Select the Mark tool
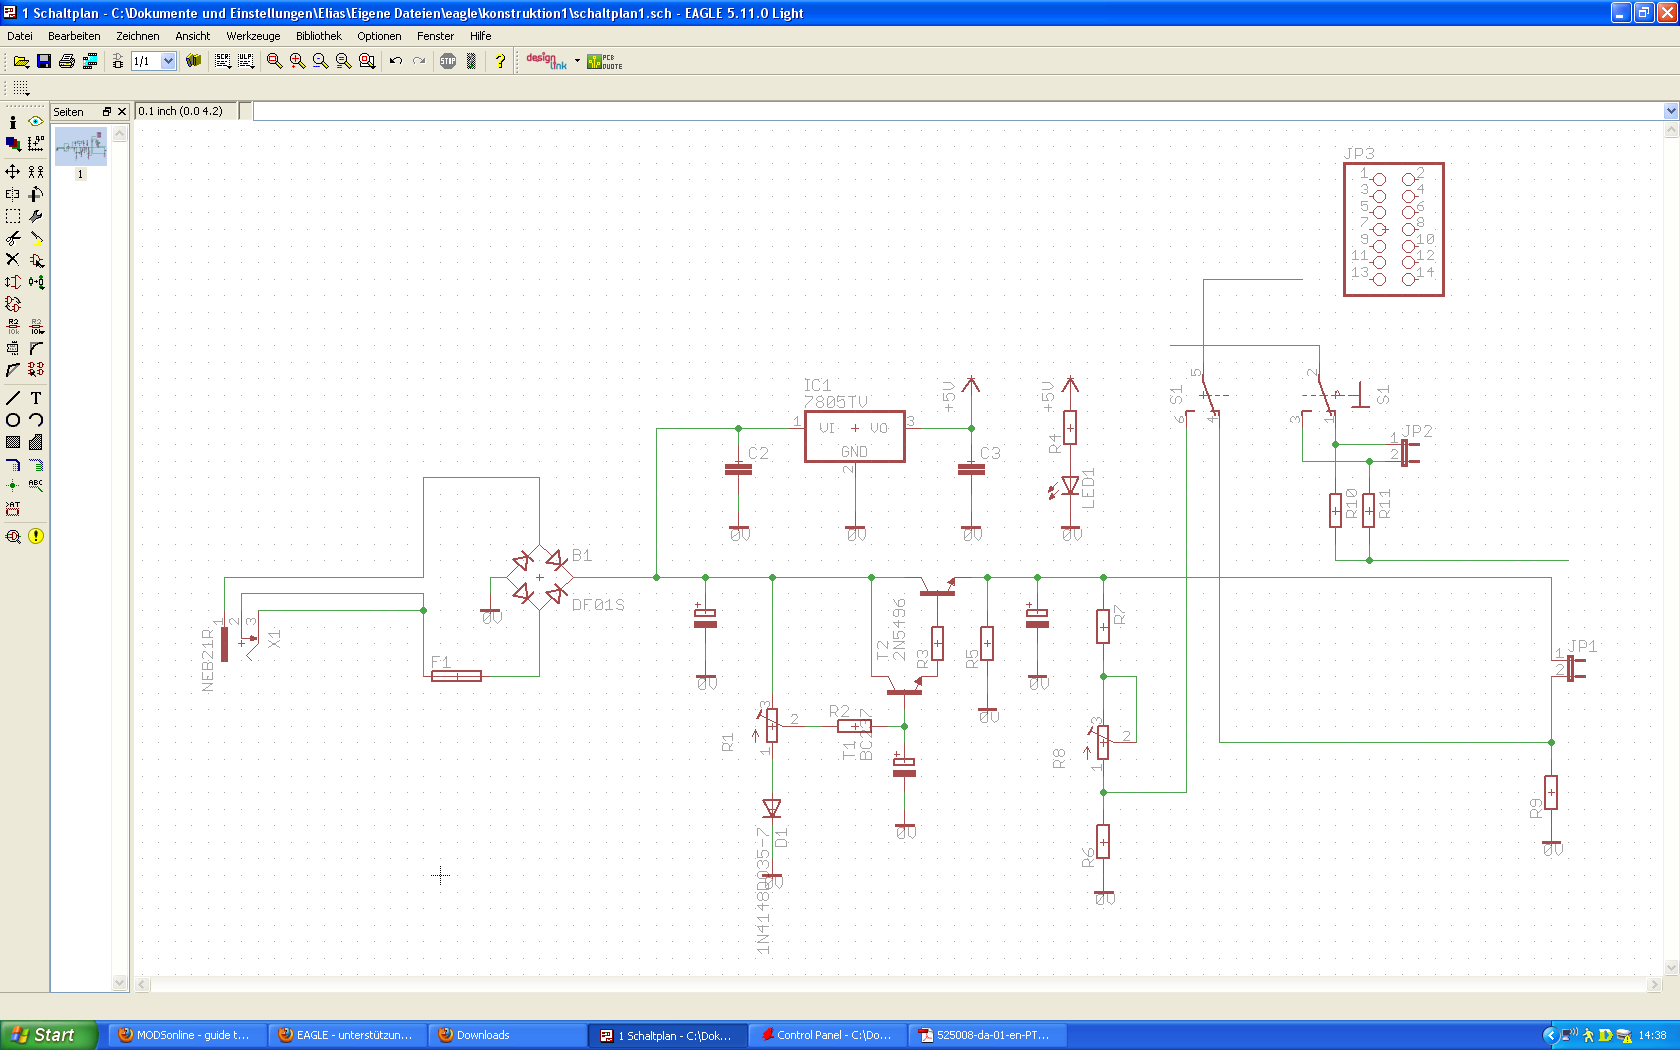The width and height of the screenshot is (1680, 1050). click(x=36, y=144)
